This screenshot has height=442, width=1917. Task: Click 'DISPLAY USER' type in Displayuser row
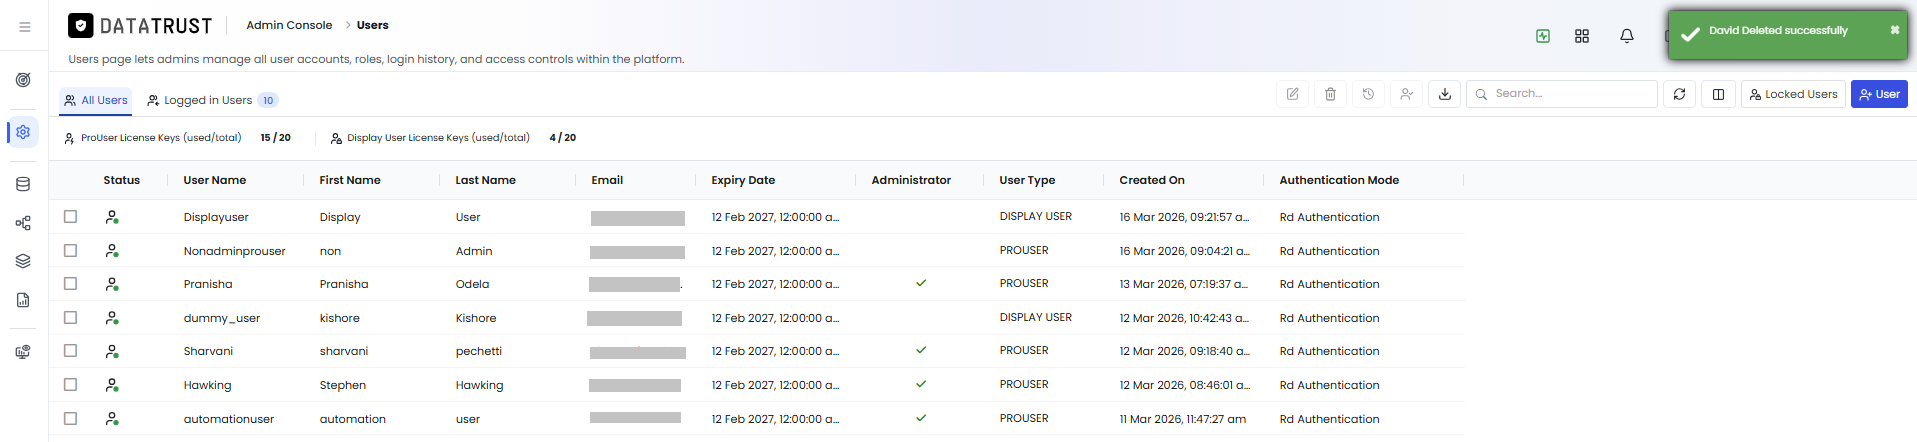1035,217
